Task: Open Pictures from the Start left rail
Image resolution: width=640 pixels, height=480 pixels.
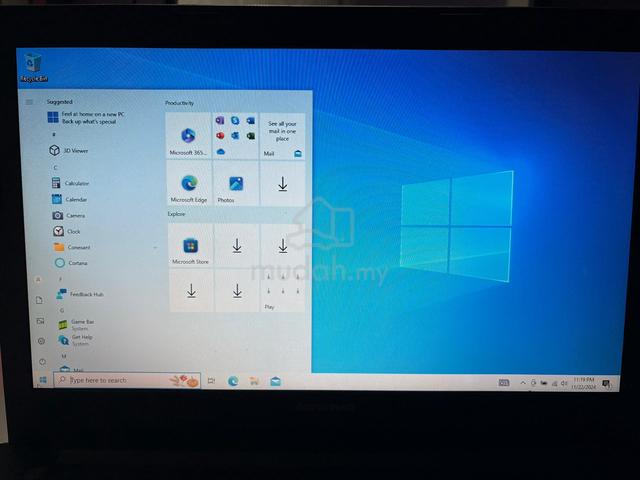Action: (x=40, y=321)
